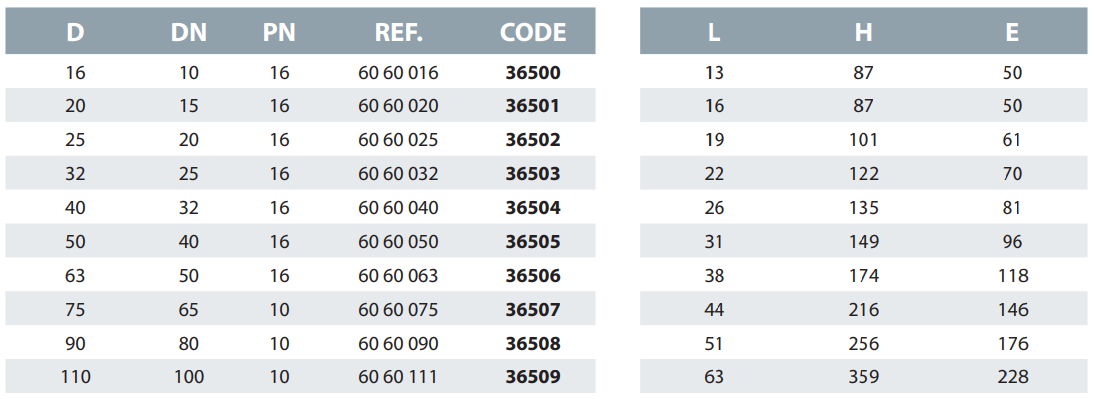Click the D column header
The image size is (1094, 399).
(75, 32)
